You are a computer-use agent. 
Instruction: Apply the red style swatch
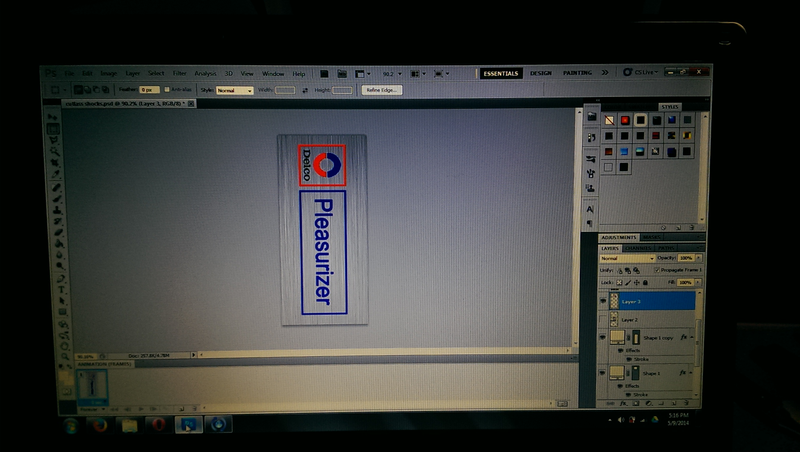point(624,120)
